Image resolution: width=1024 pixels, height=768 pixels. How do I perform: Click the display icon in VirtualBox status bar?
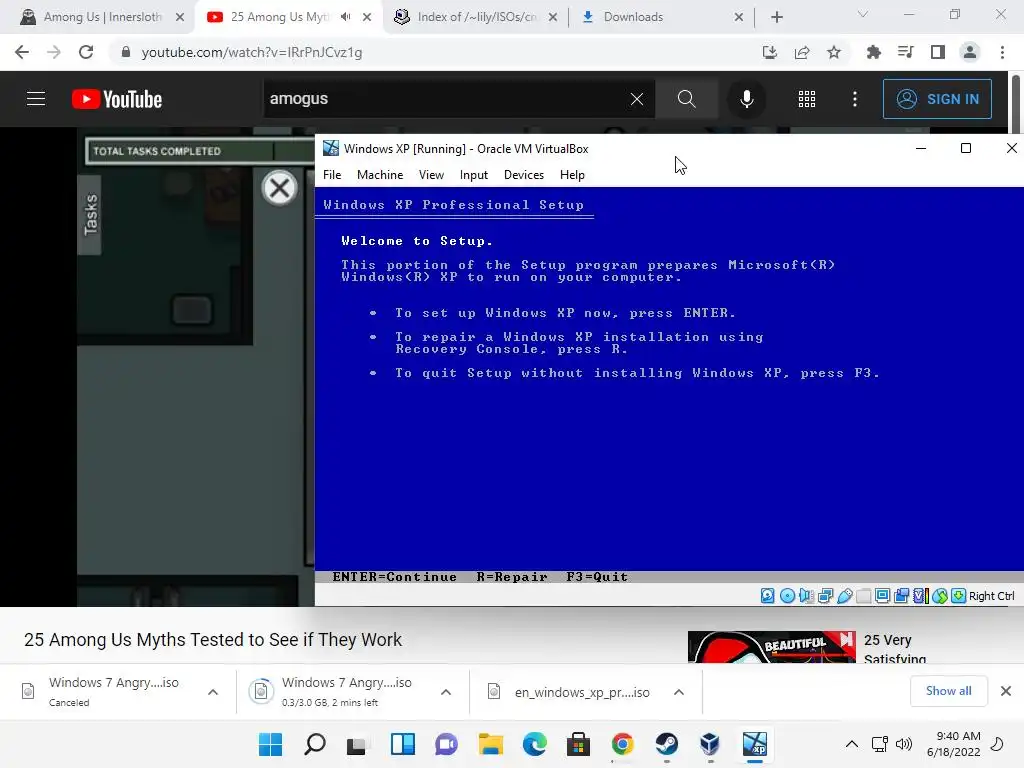click(x=882, y=596)
